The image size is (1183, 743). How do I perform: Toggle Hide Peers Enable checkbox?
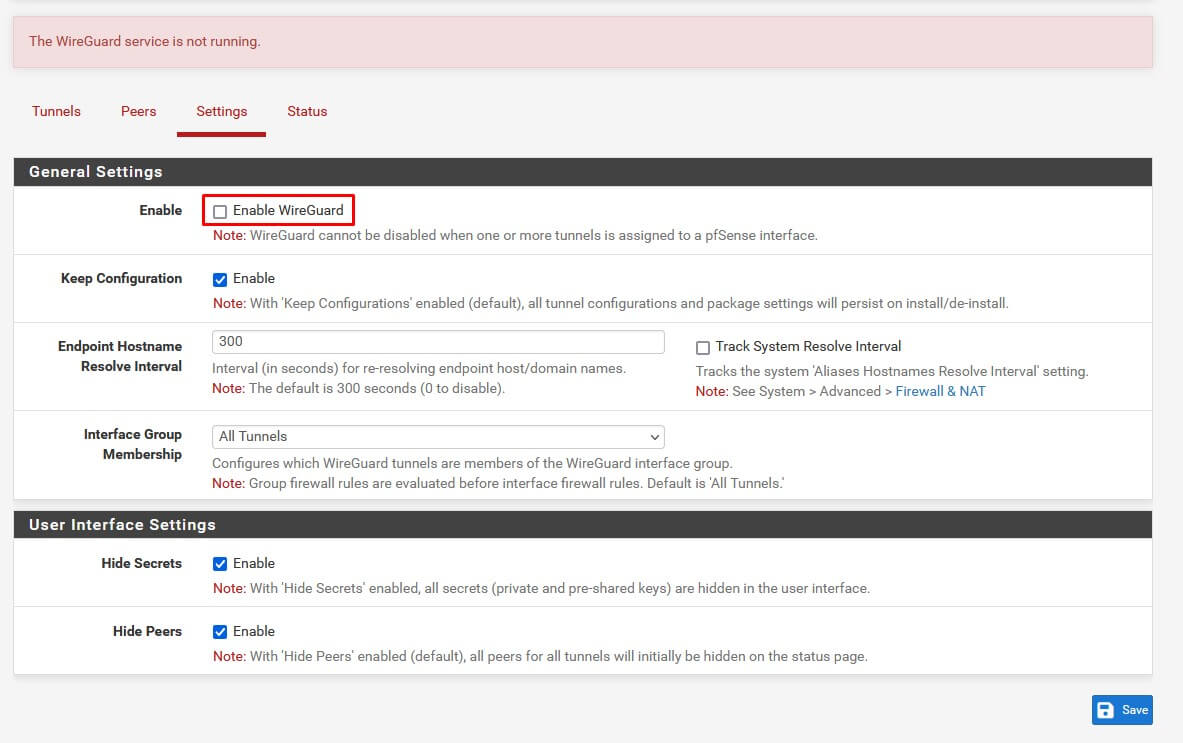(x=220, y=631)
